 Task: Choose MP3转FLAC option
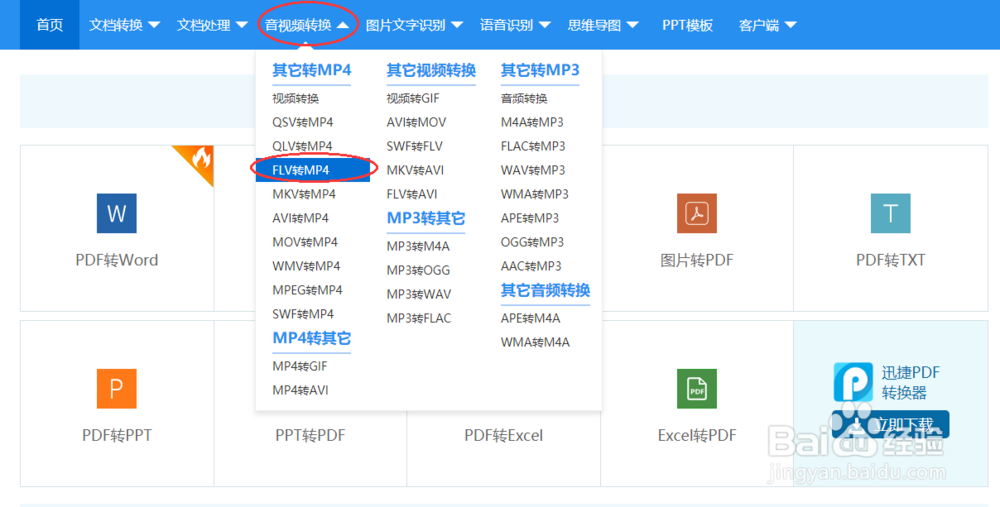tap(418, 318)
